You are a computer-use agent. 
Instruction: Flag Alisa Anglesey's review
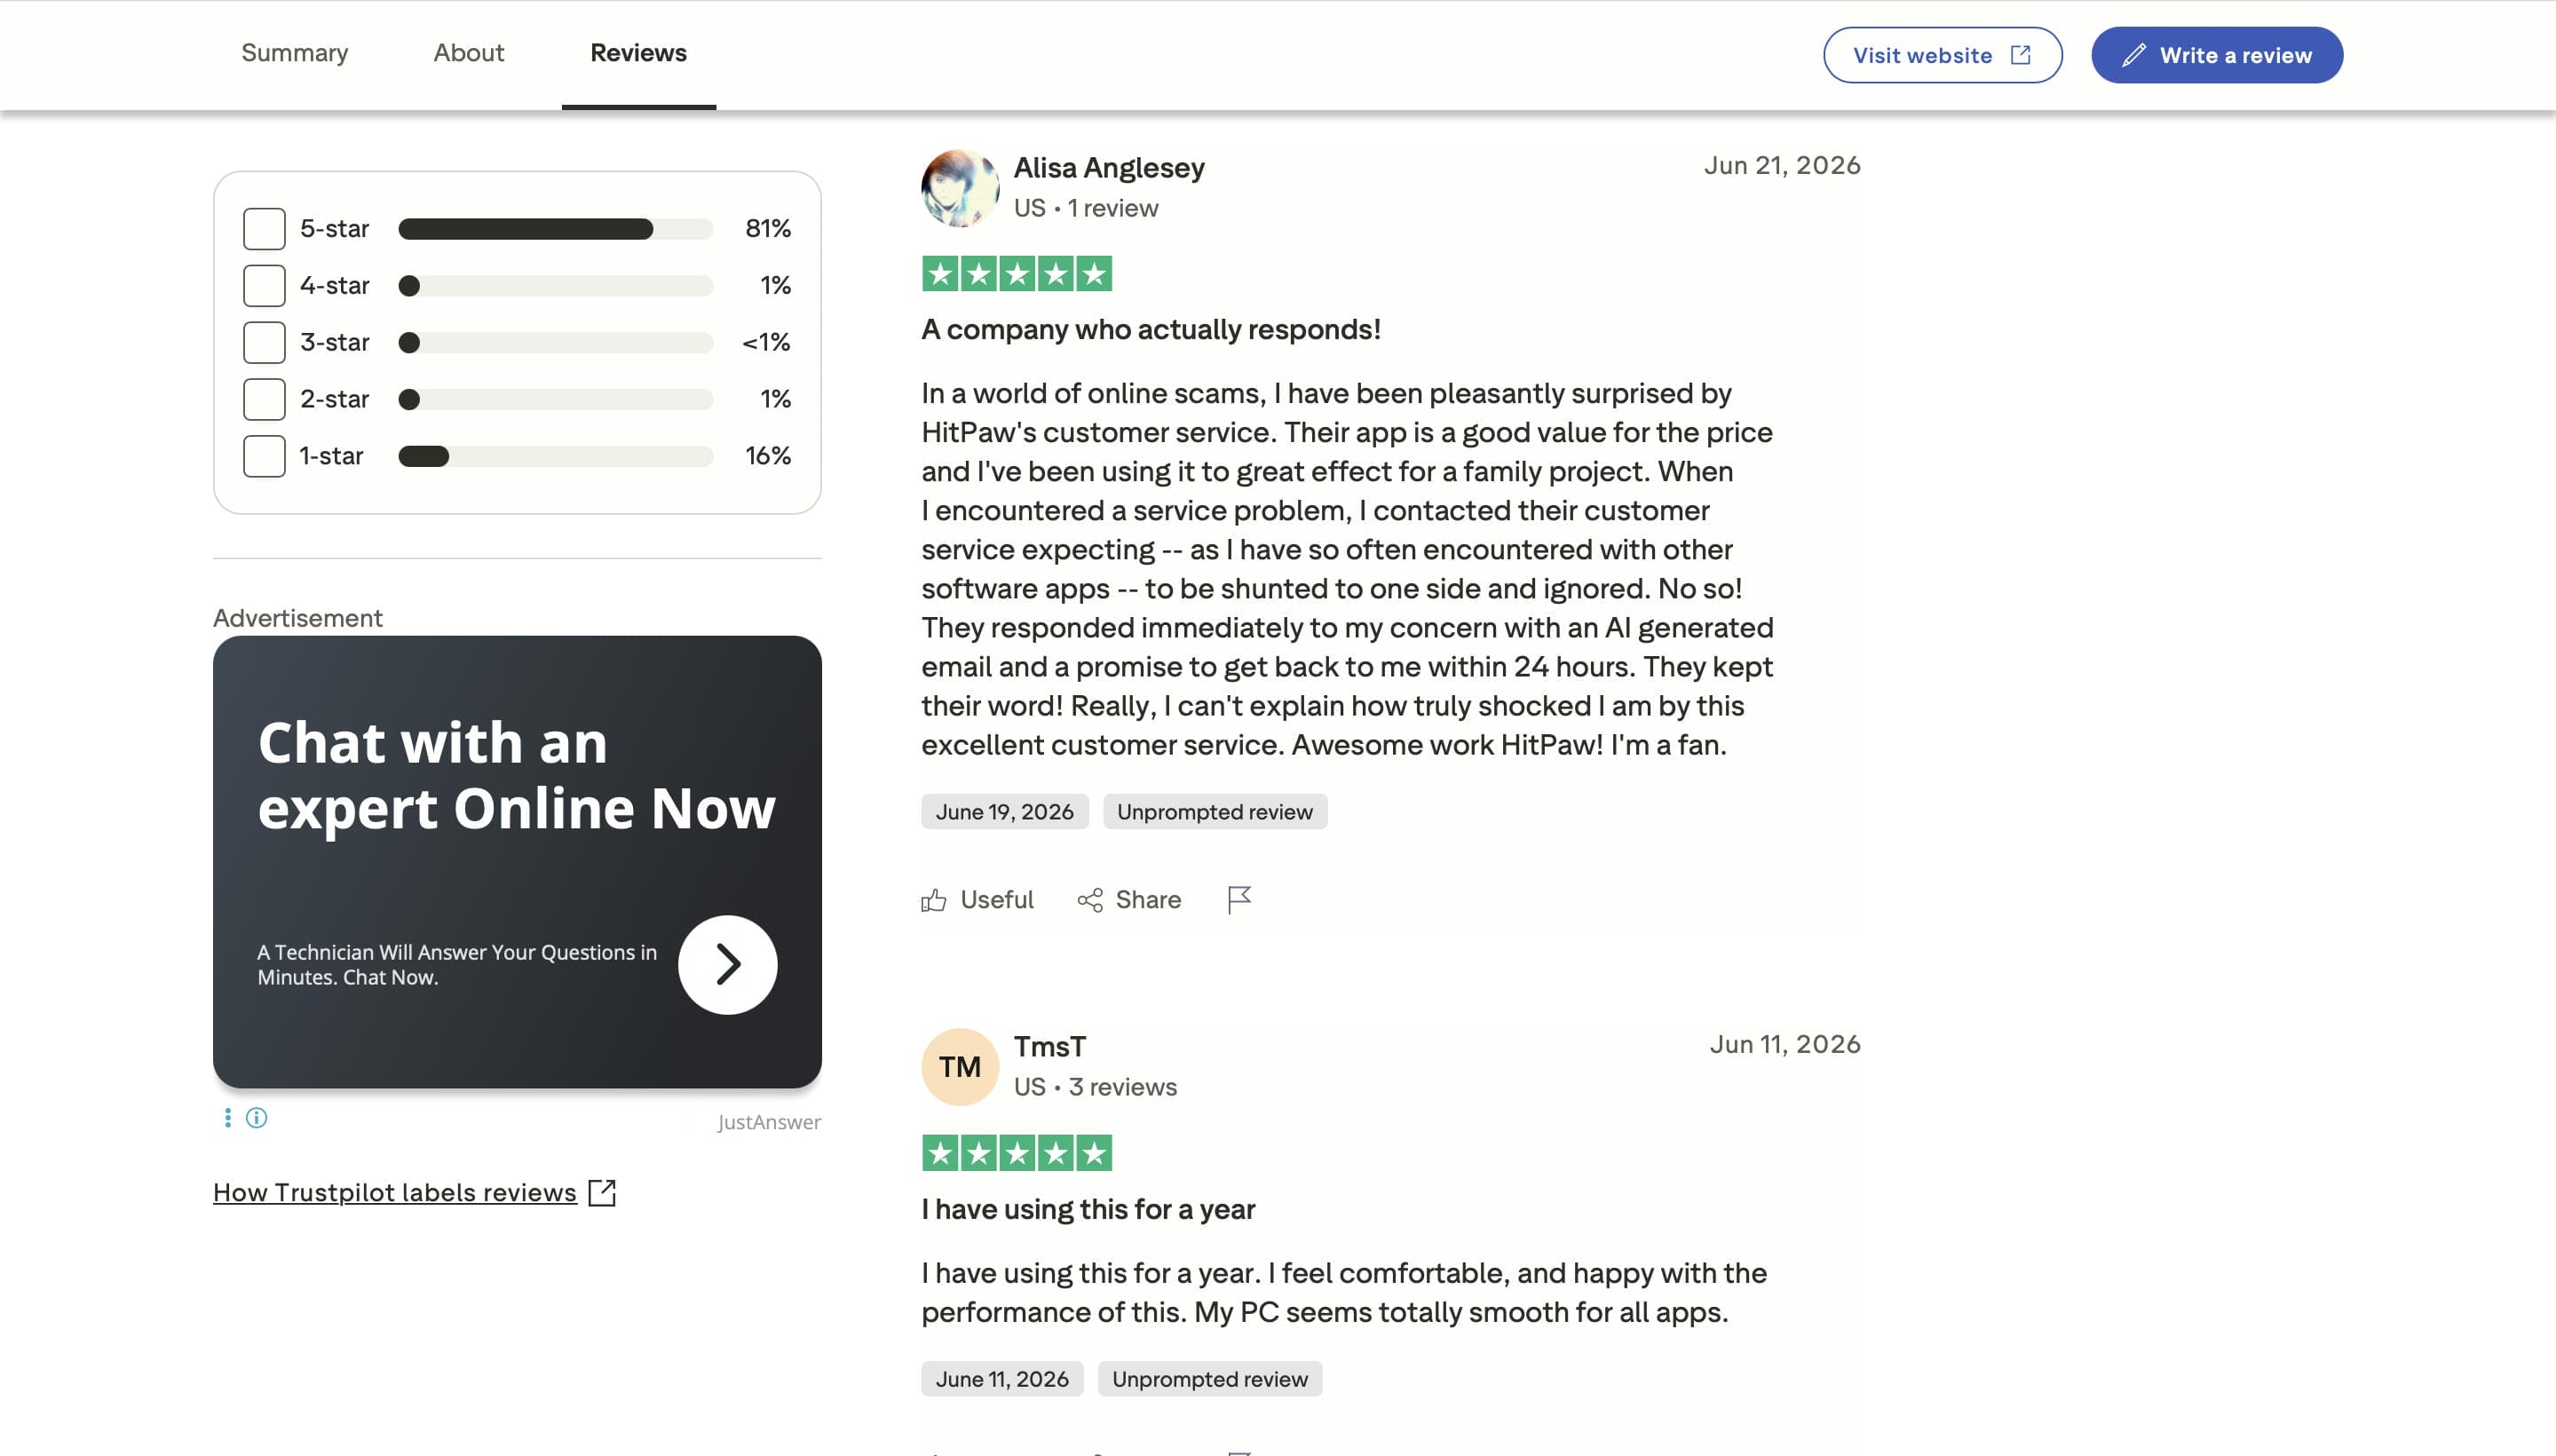1239,900
